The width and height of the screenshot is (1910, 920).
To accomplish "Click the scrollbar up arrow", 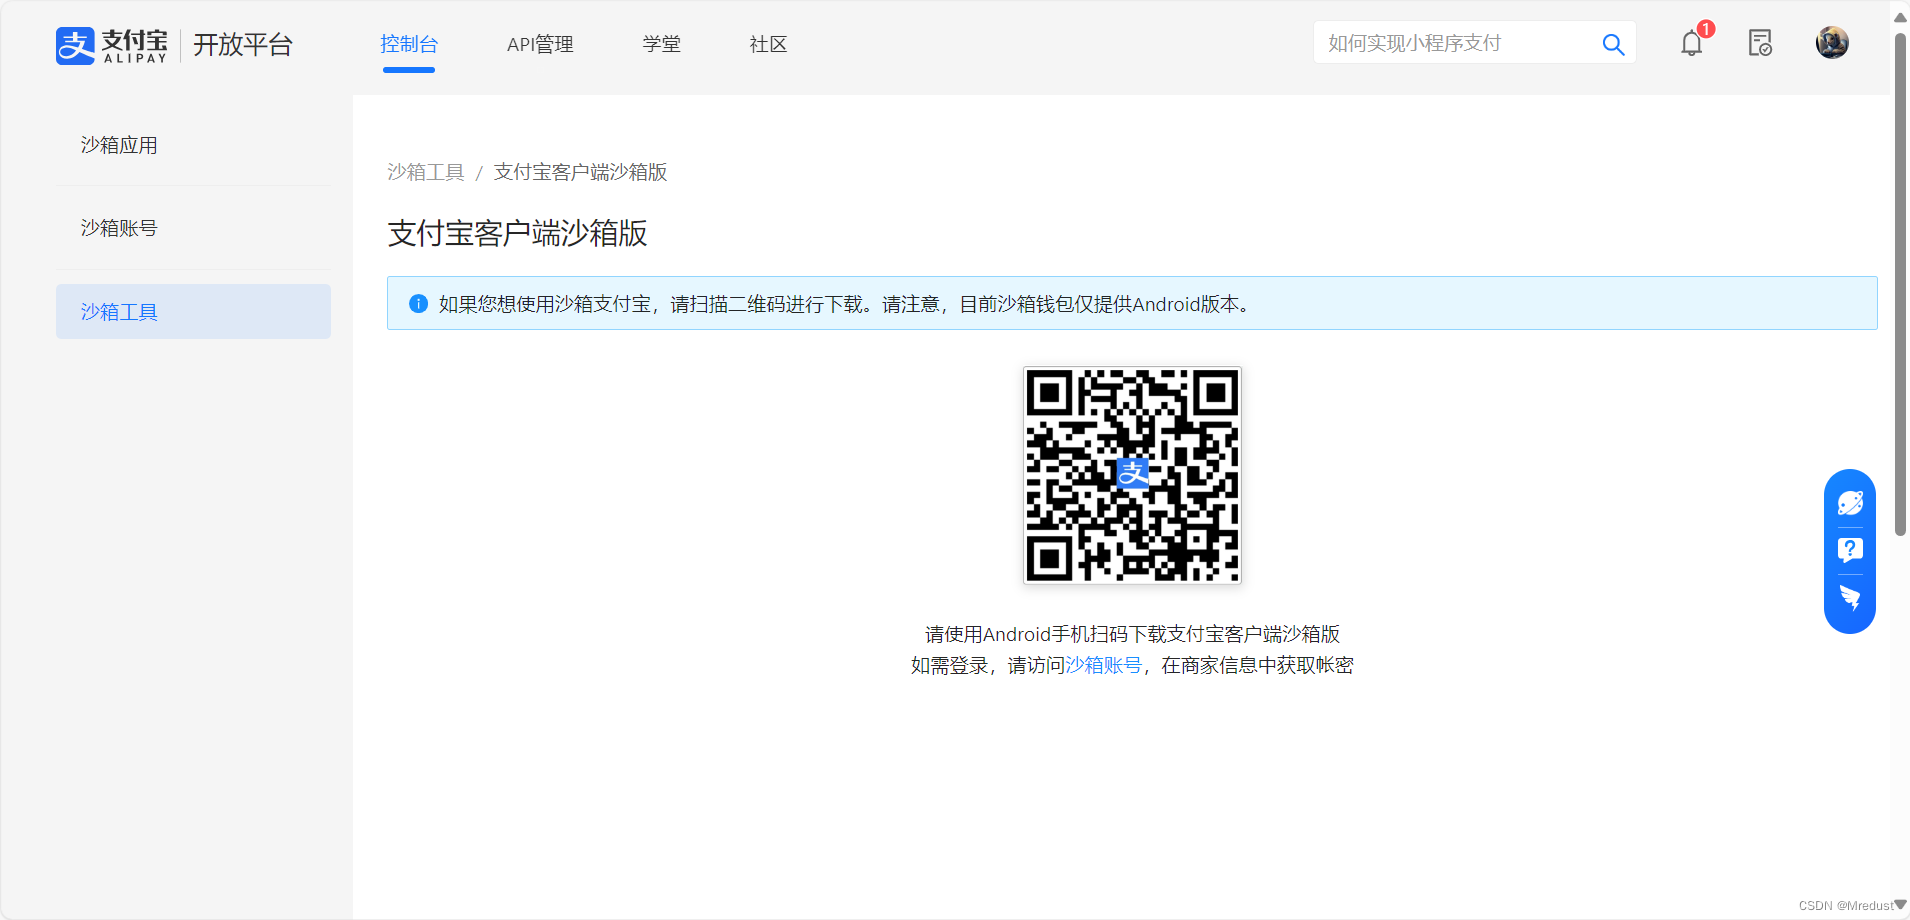I will tap(1900, 16).
